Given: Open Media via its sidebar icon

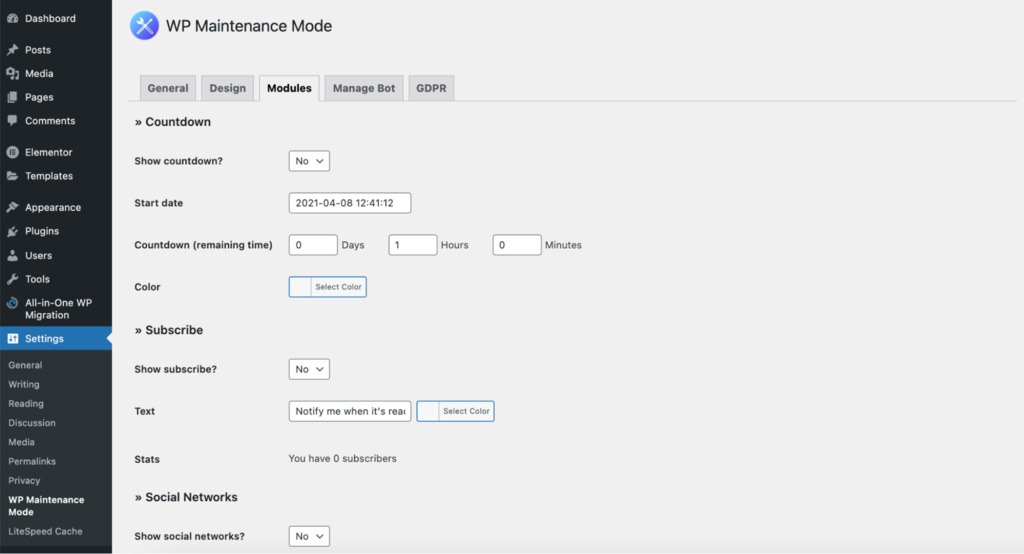Looking at the screenshot, I should coord(12,74).
